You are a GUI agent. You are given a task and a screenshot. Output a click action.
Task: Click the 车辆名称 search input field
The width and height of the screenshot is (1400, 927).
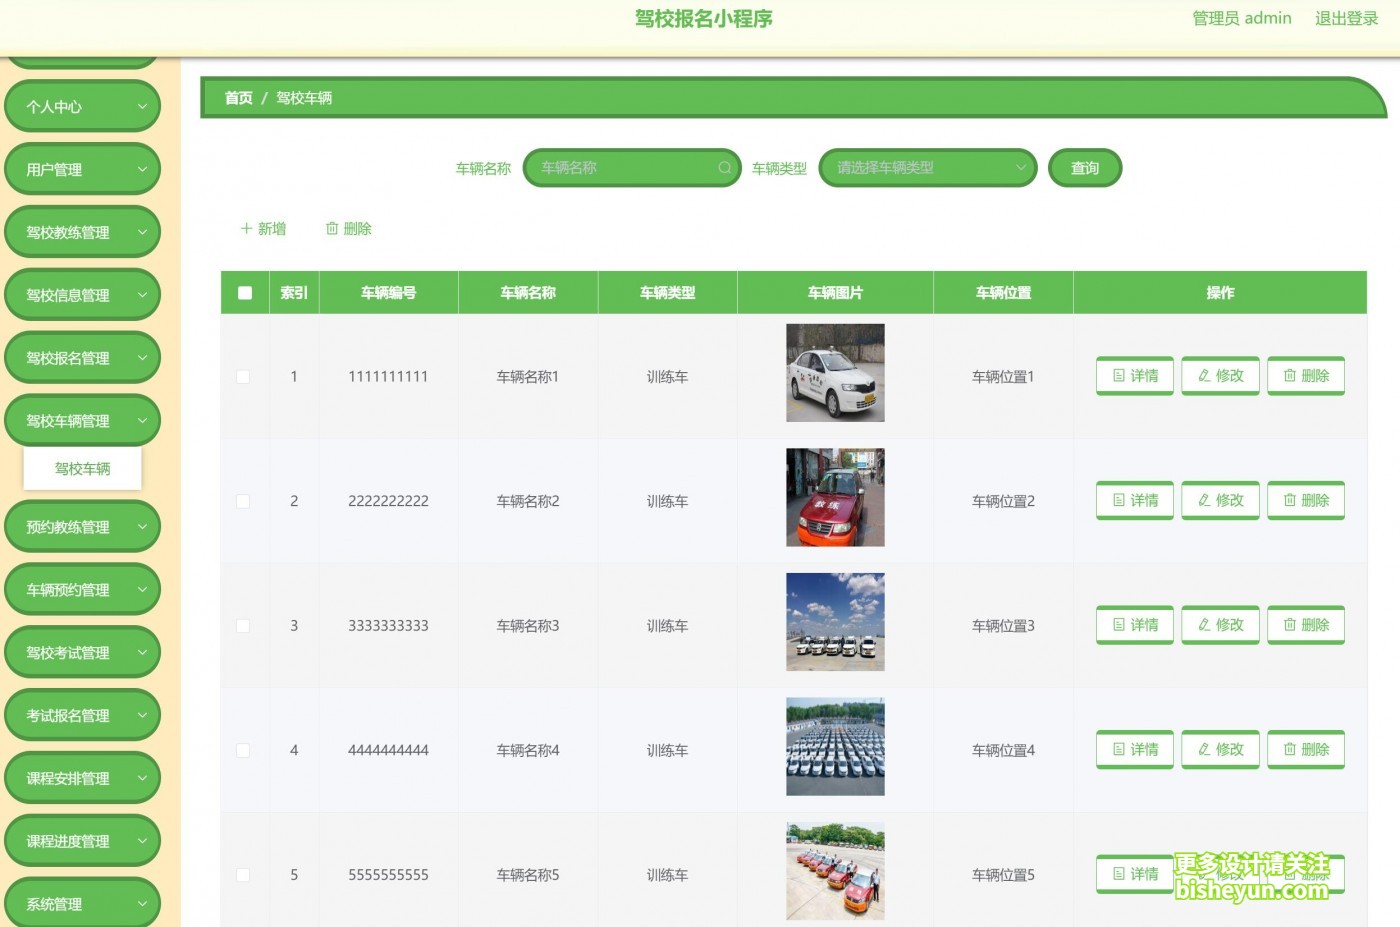[x=625, y=168]
